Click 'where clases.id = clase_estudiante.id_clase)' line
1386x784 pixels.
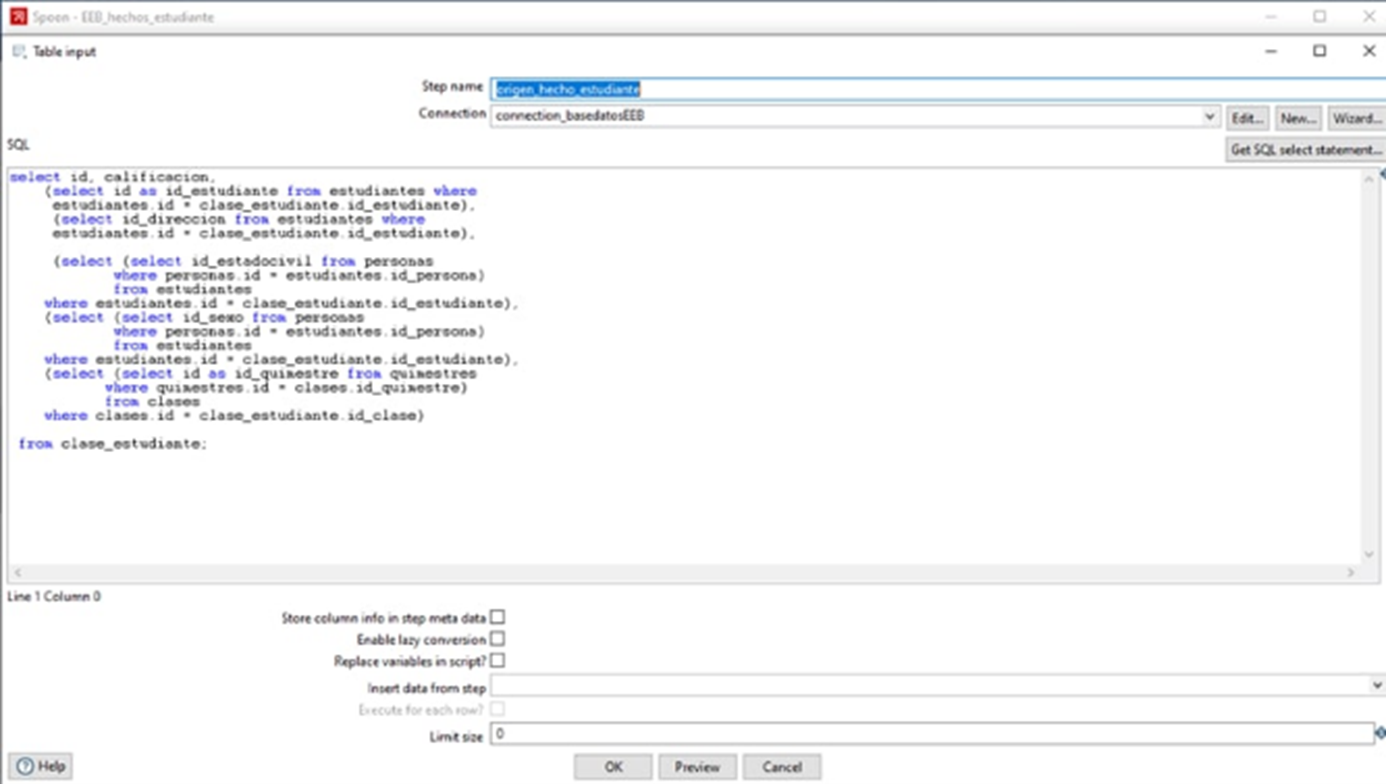click(234, 415)
